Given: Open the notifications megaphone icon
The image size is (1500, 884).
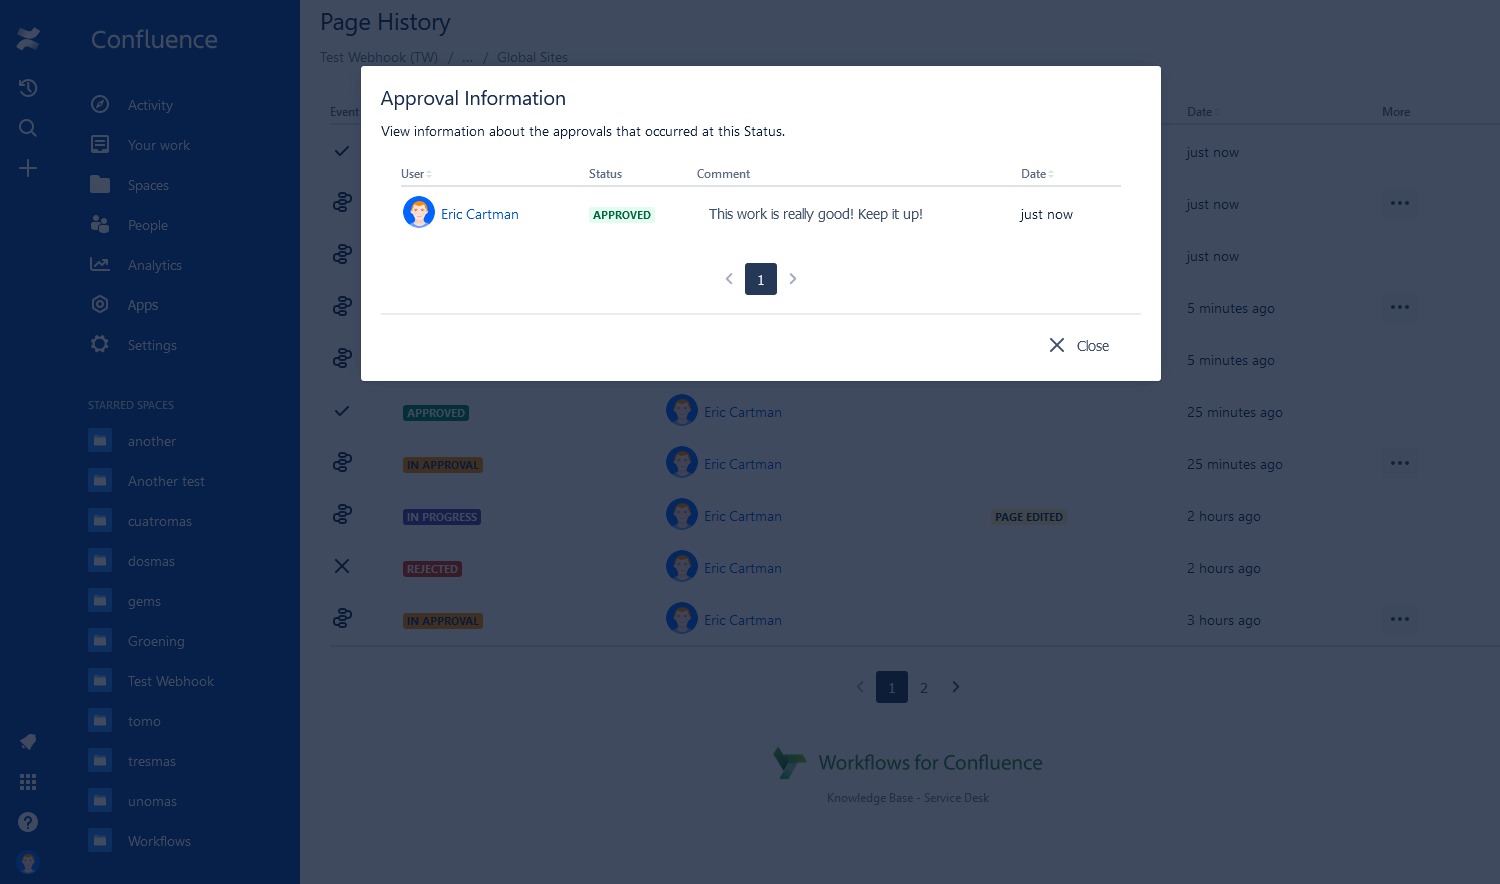Looking at the screenshot, I should 28,742.
